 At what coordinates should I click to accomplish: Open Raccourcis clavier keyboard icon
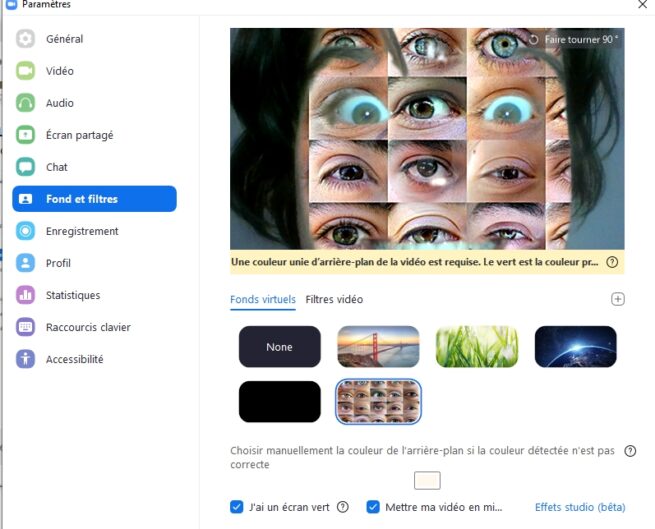click(25, 327)
